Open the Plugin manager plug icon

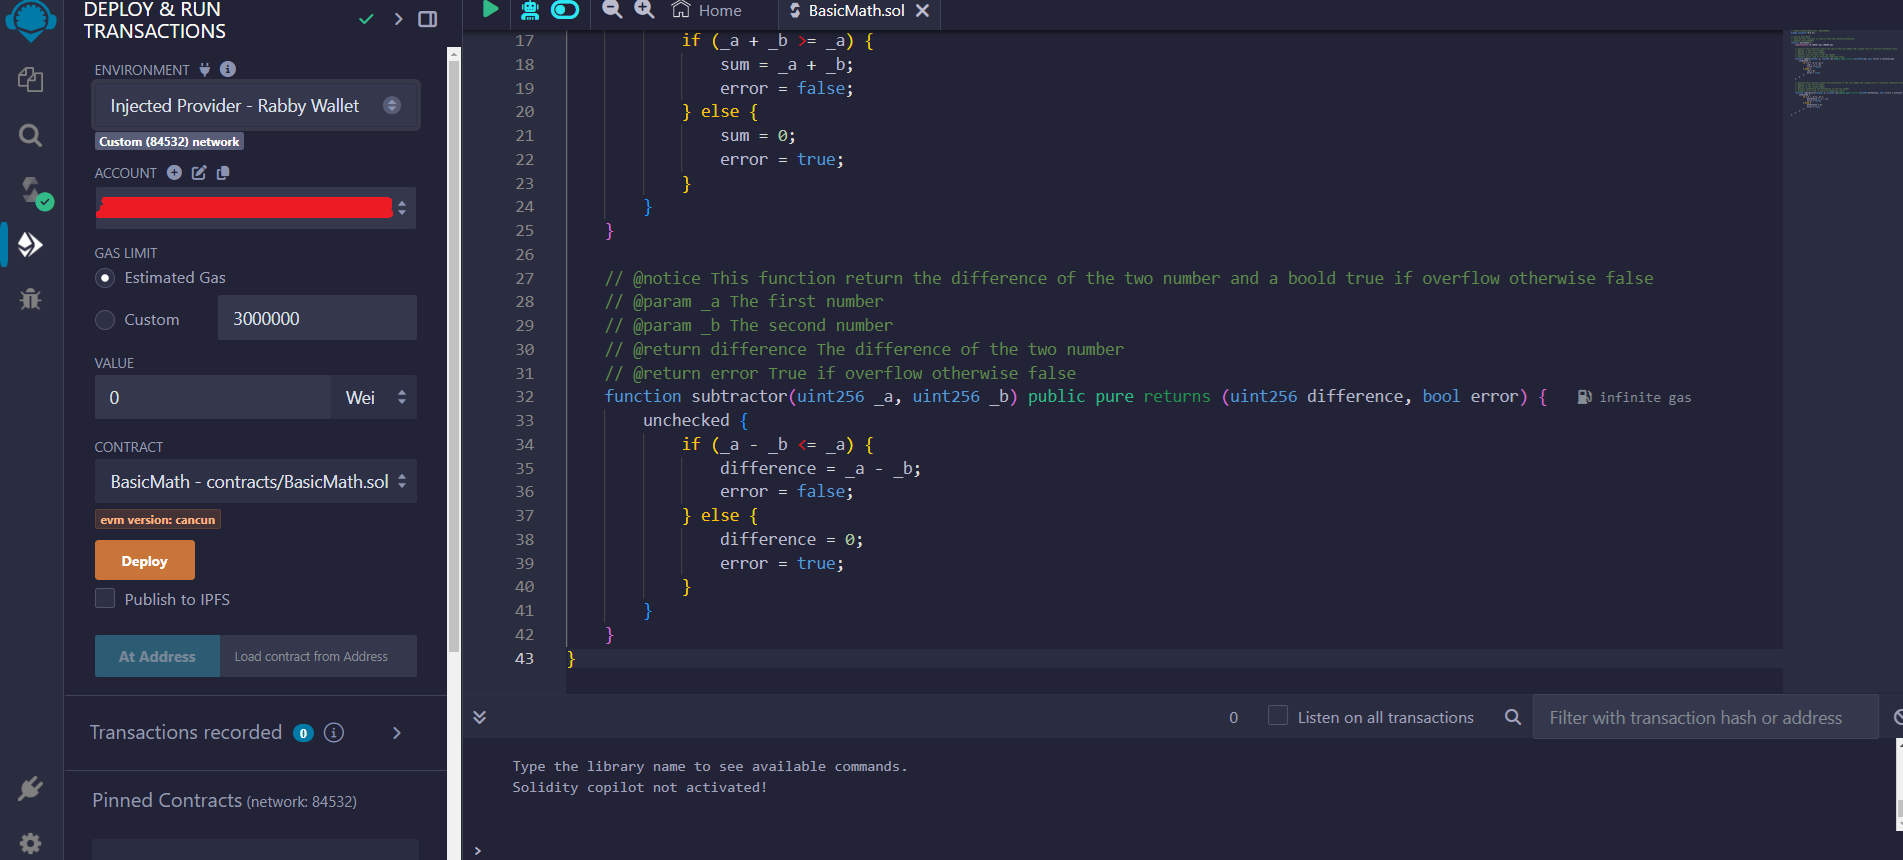click(x=30, y=789)
